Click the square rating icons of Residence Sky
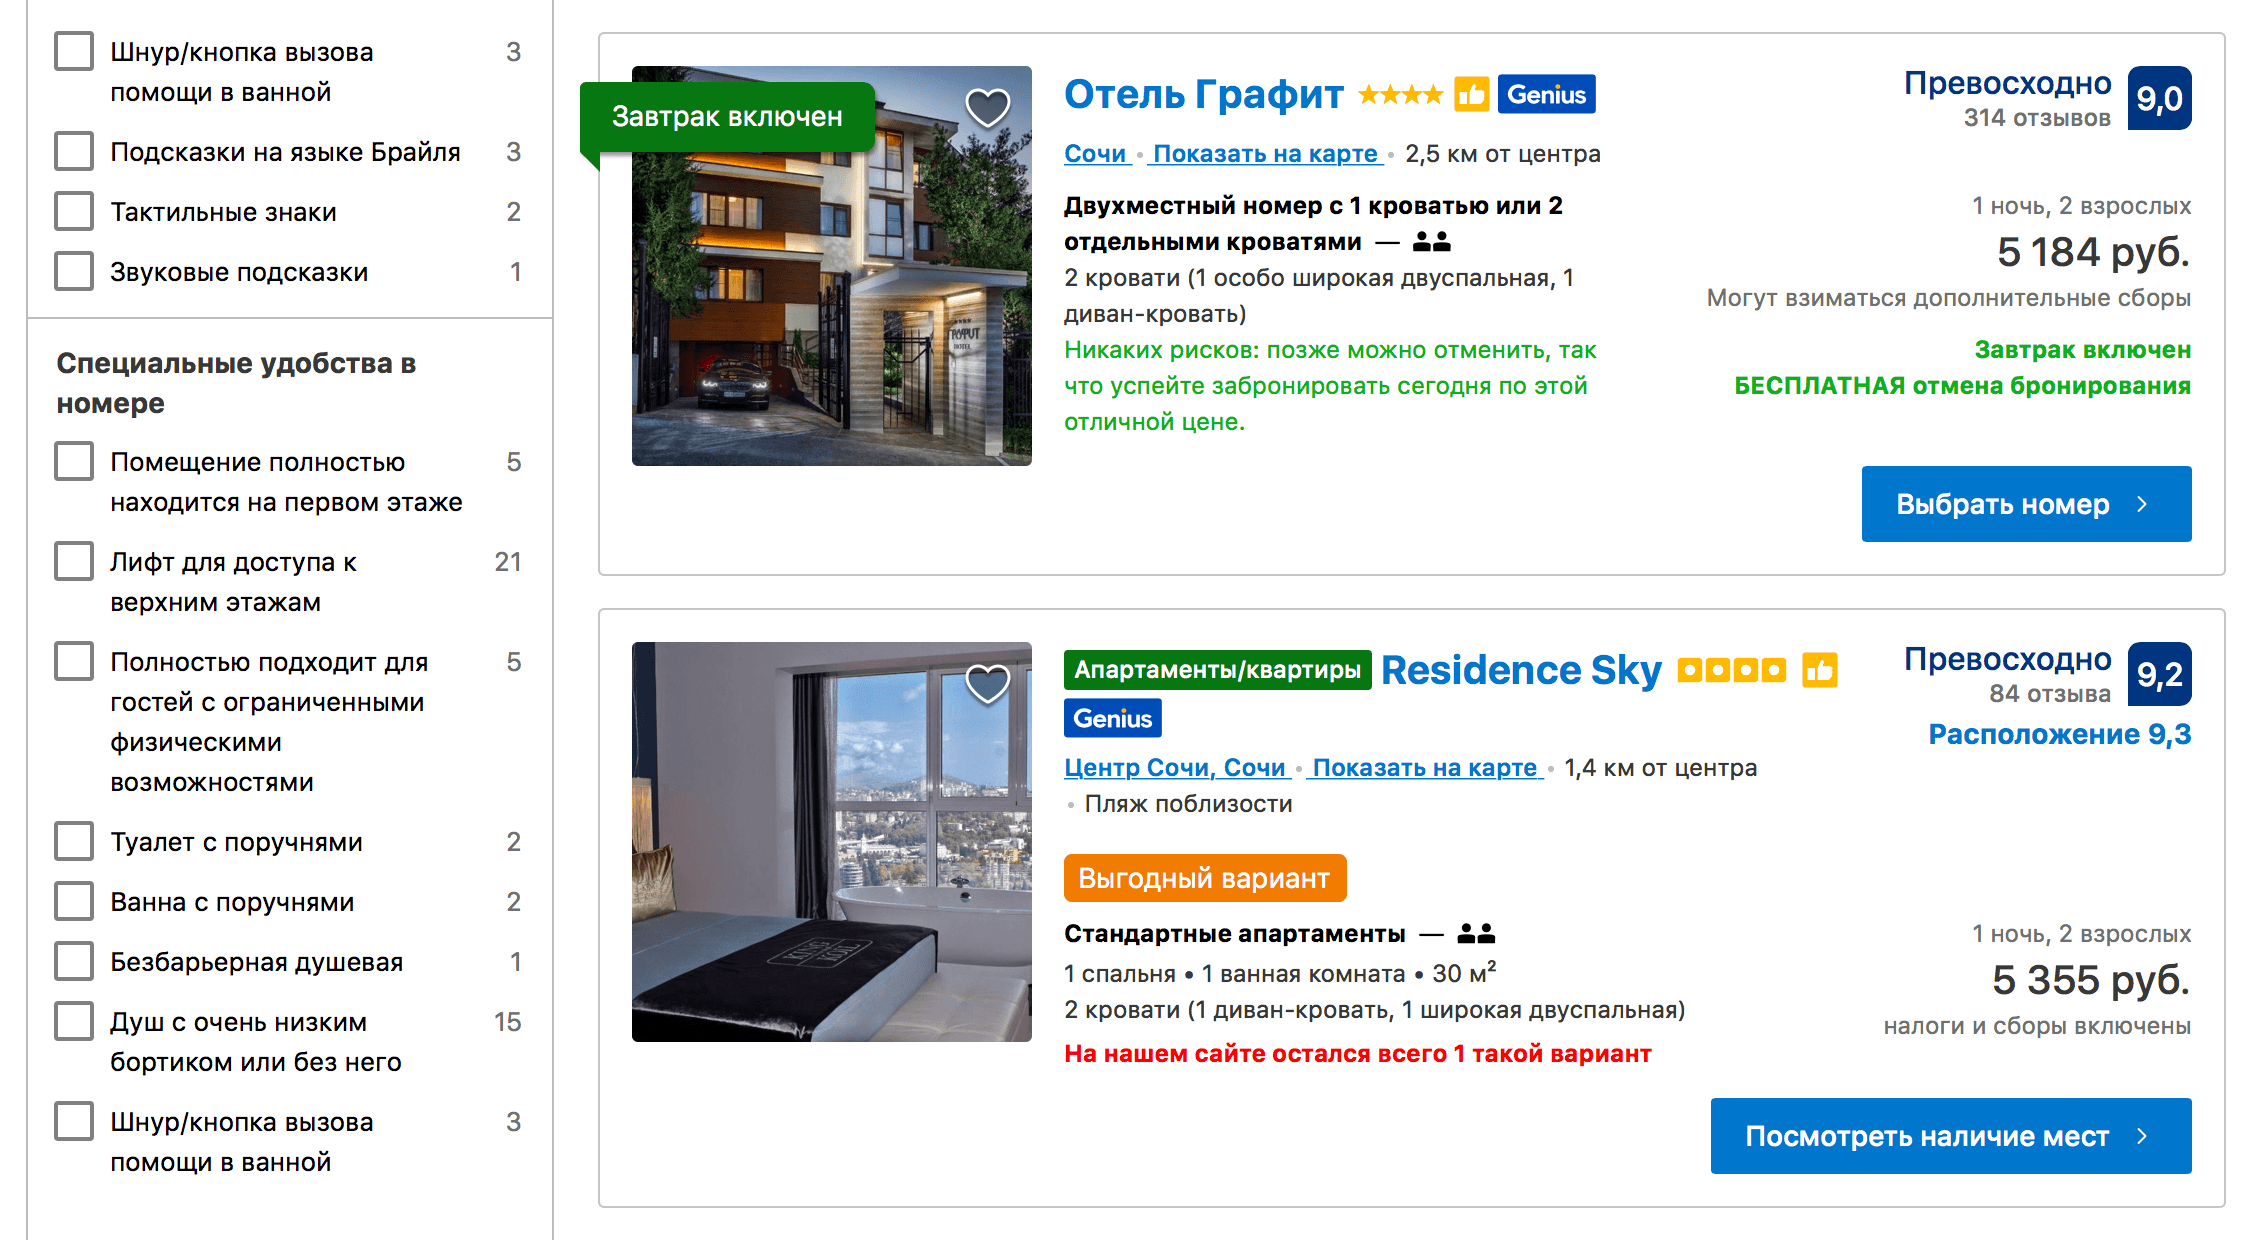This screenshot has width=2250, height=1240. (x=1731, y=670)
